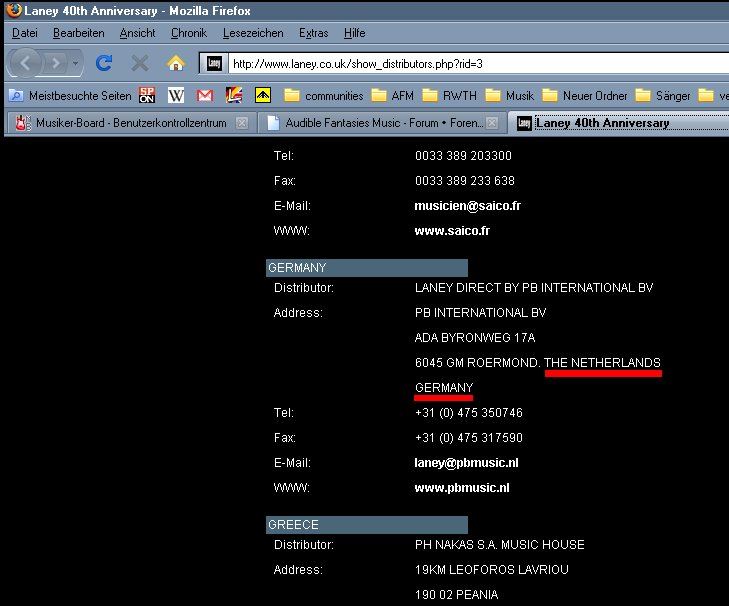Close the Audible Fantasies Music tab

(492, 123)
